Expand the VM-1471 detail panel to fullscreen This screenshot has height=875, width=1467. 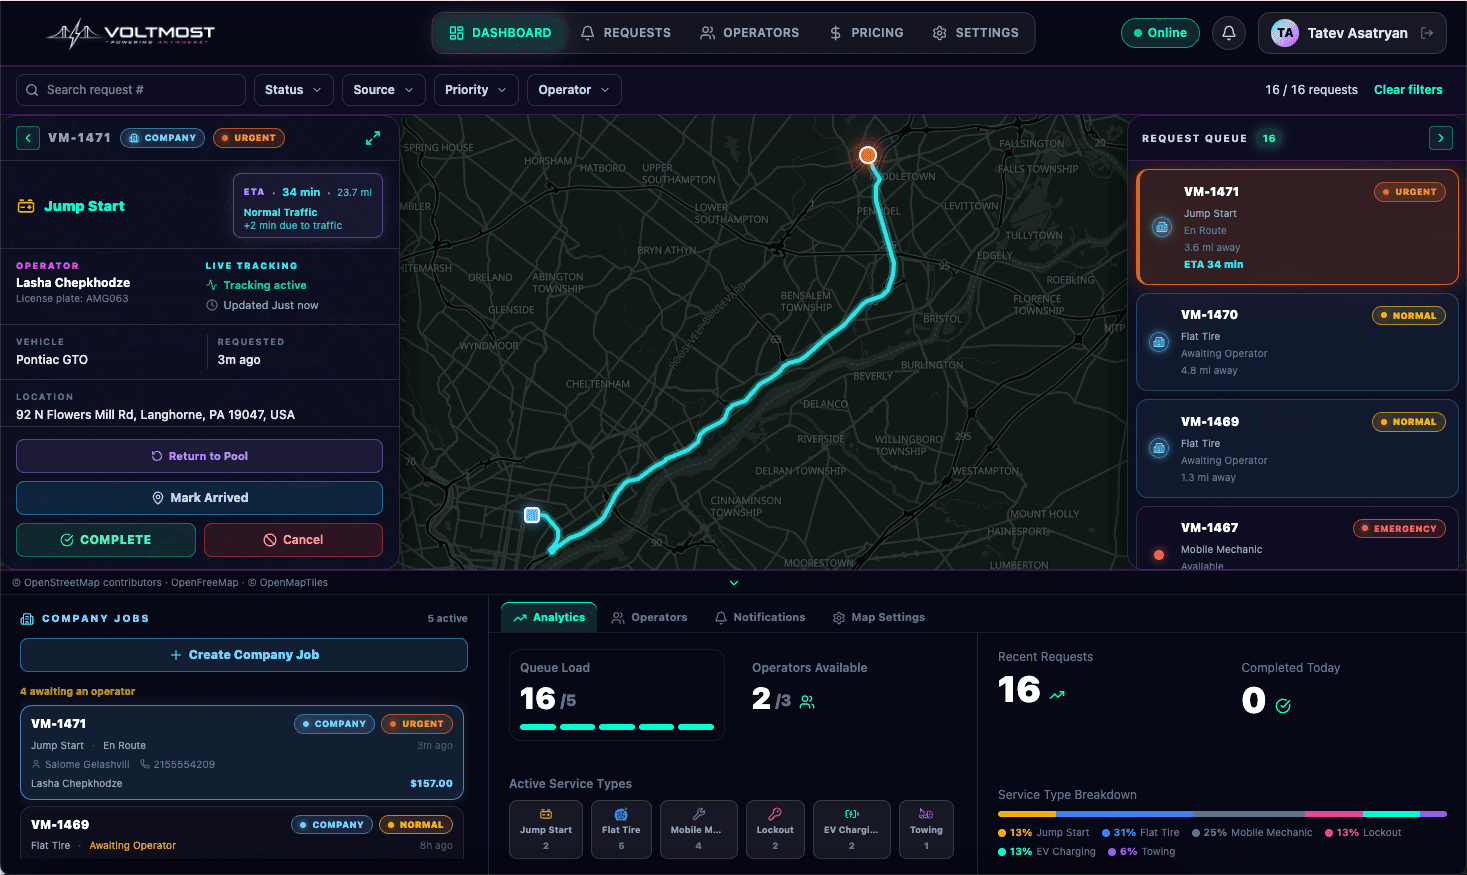click(373, 138)
